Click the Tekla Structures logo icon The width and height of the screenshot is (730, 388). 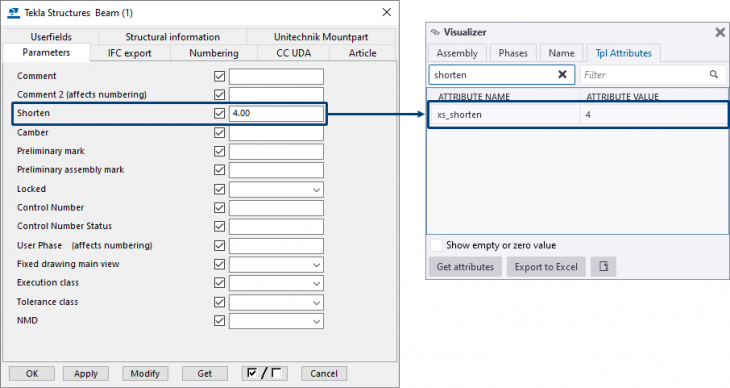(14, 13)
